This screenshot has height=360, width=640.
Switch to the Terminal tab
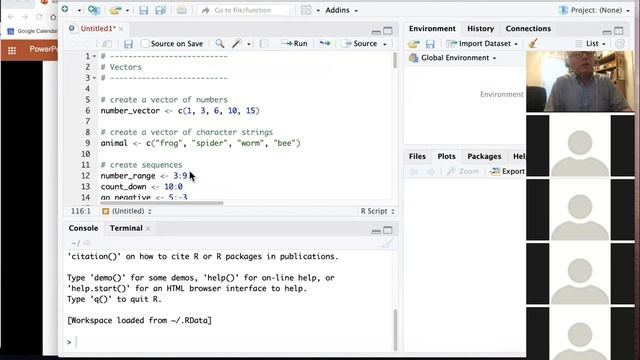tap(126, 228)
